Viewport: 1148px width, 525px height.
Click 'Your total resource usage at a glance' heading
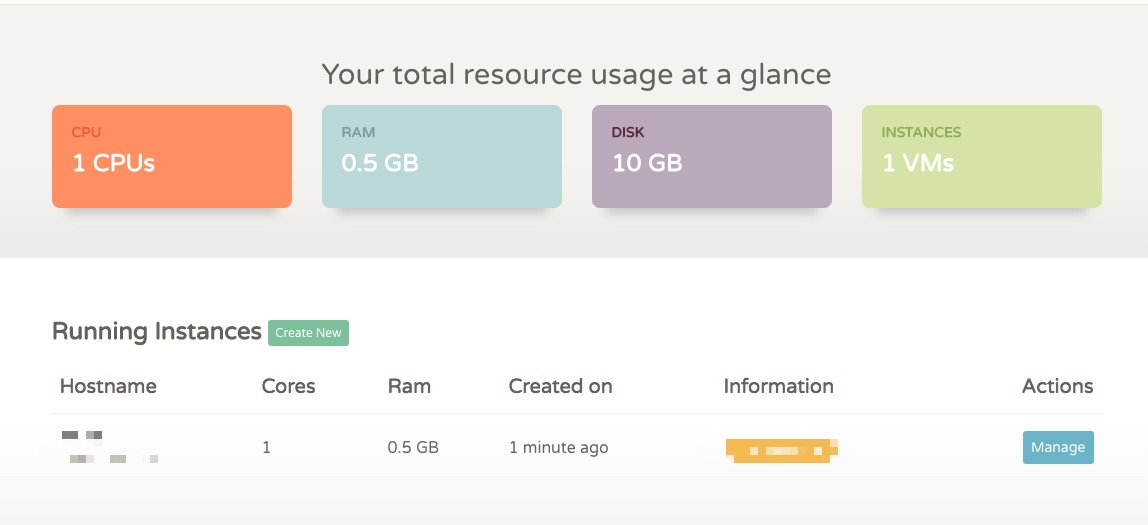[x=576, y=75]
